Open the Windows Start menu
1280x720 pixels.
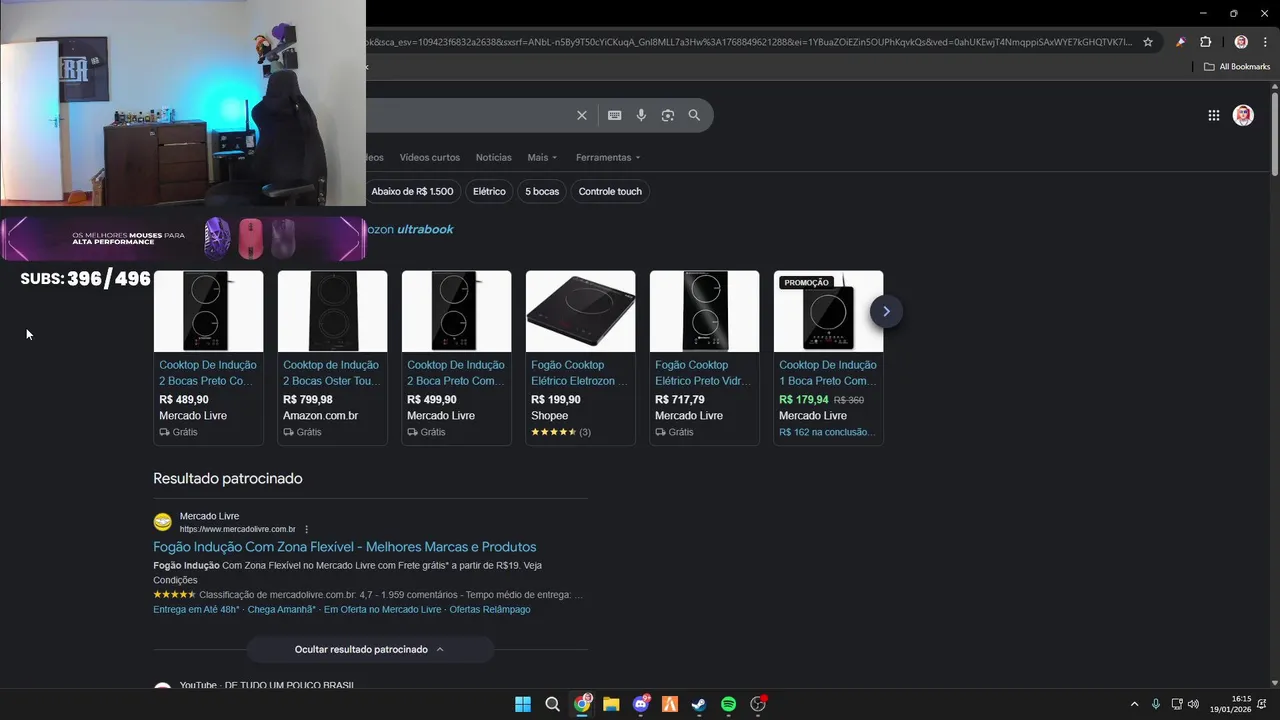click(523, 704)
